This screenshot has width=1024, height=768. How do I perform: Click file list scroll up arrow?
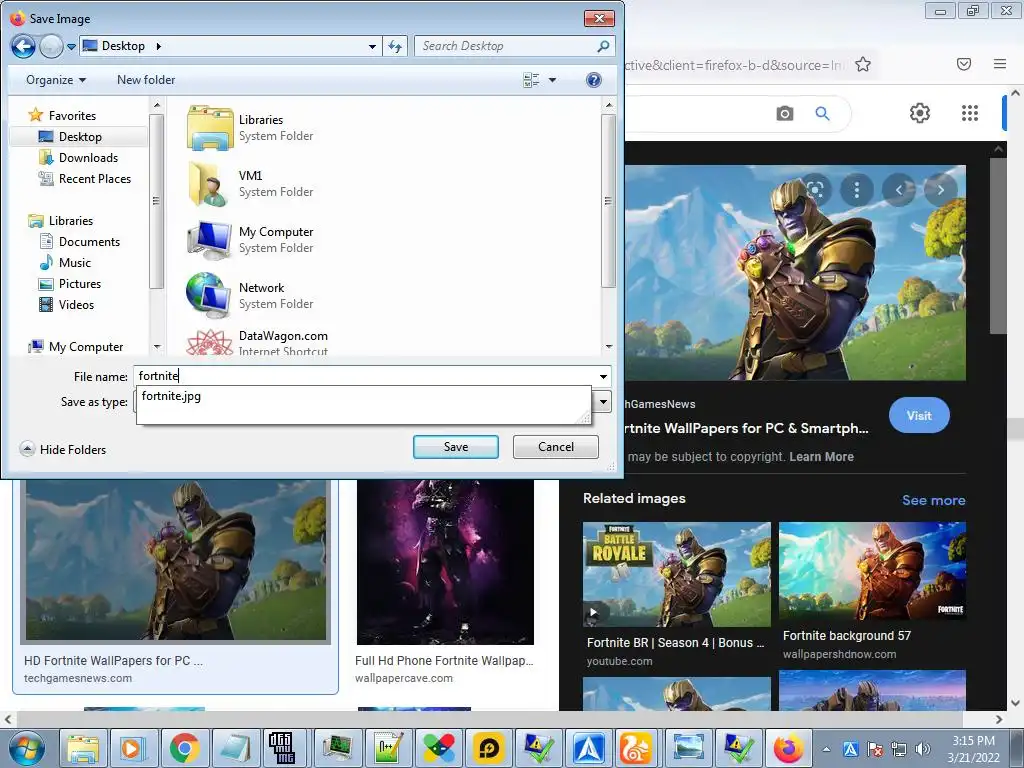(x=609, y=105)
